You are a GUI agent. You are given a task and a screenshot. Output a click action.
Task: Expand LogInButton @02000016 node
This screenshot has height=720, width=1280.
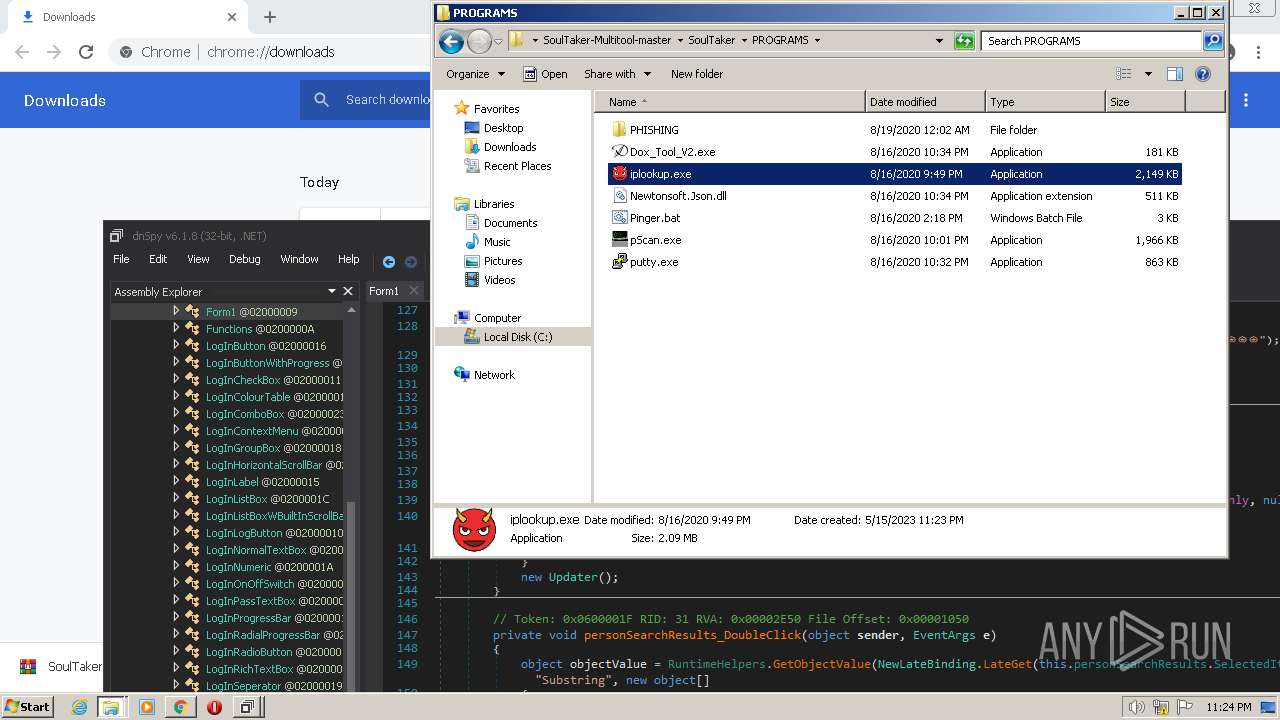click(x=176, y=345)
